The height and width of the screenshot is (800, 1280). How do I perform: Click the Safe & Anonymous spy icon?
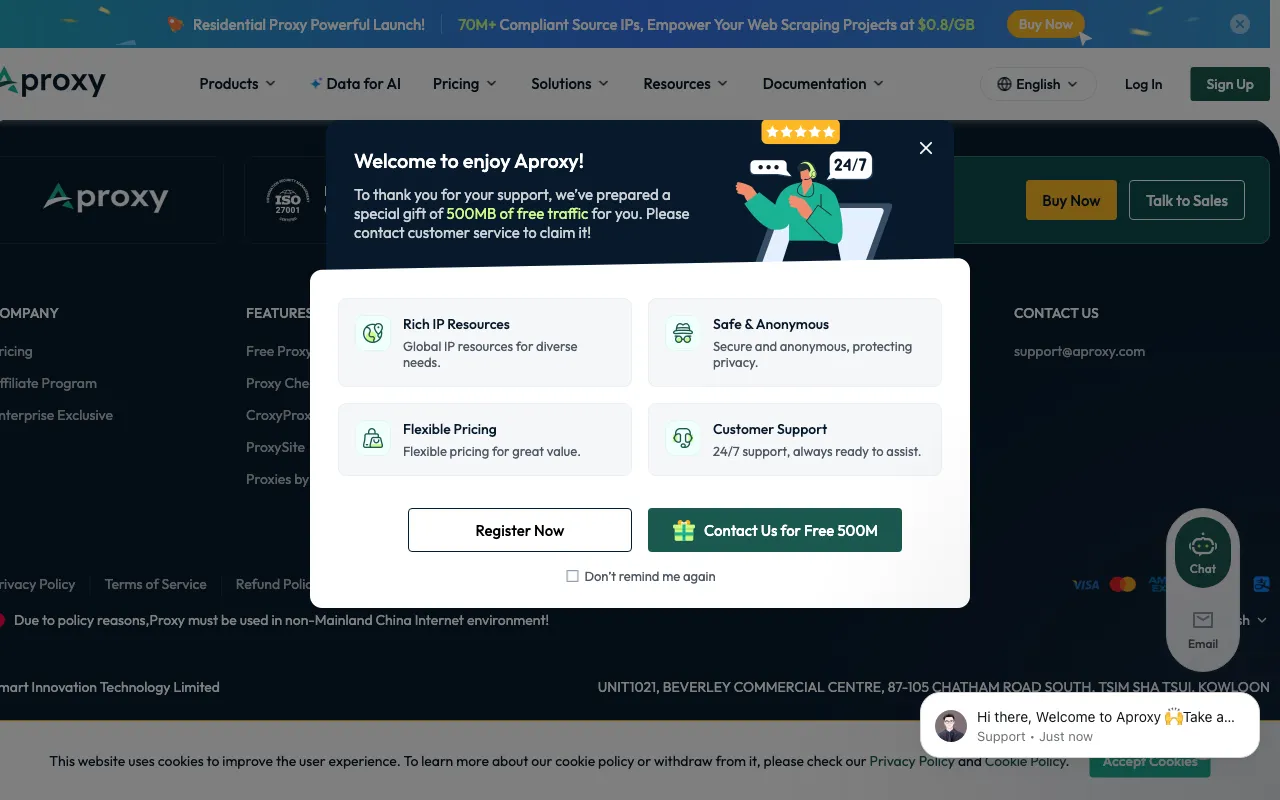click(x=683, y=333)
